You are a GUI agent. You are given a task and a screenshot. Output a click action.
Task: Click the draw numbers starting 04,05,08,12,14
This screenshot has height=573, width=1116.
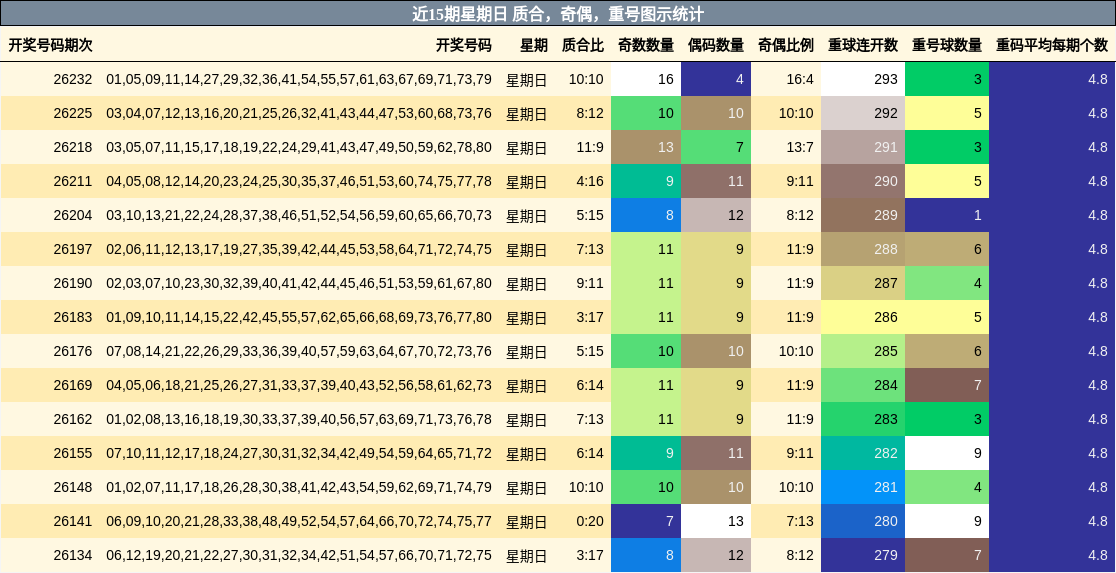click(x=299, y=182)
